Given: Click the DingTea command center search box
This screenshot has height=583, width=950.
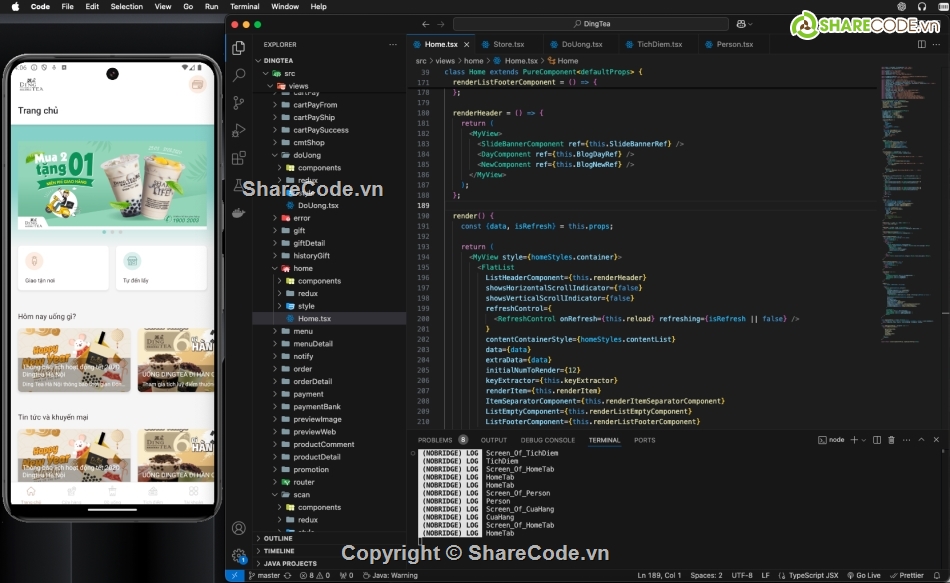Looking at the screenshot, I should pos(591,24).
